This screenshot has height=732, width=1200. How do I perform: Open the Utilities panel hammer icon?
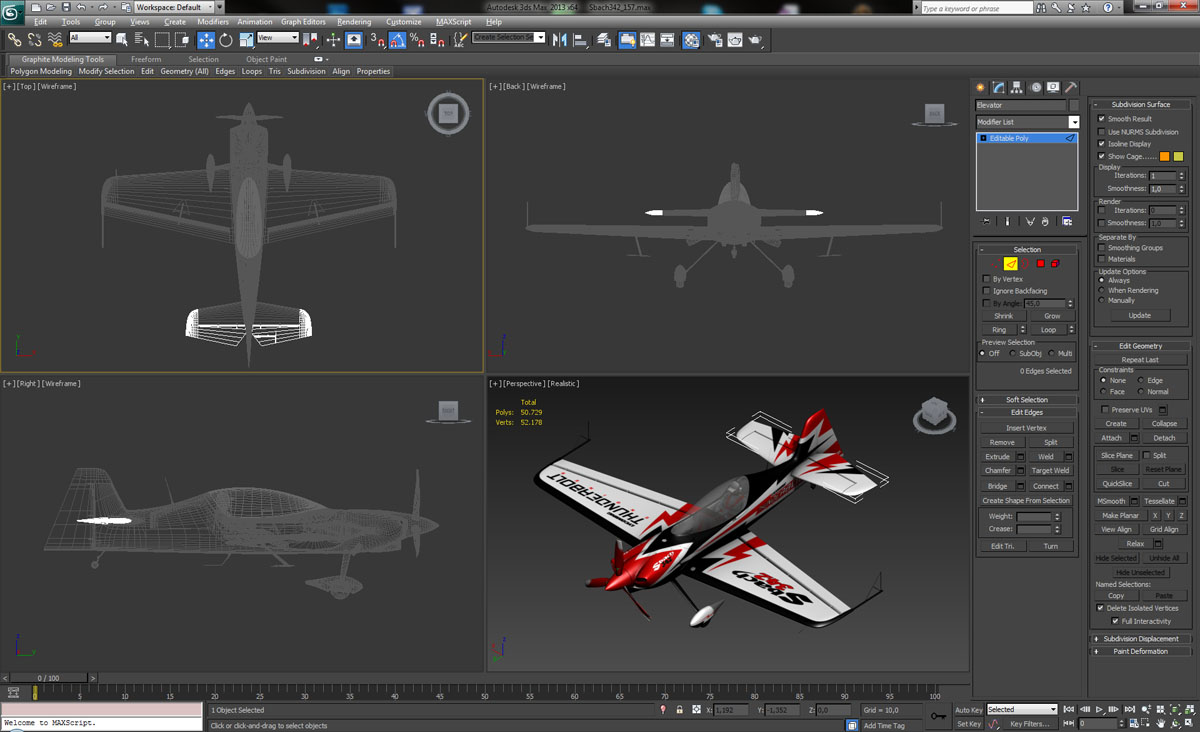click(x=1070, y=88)
